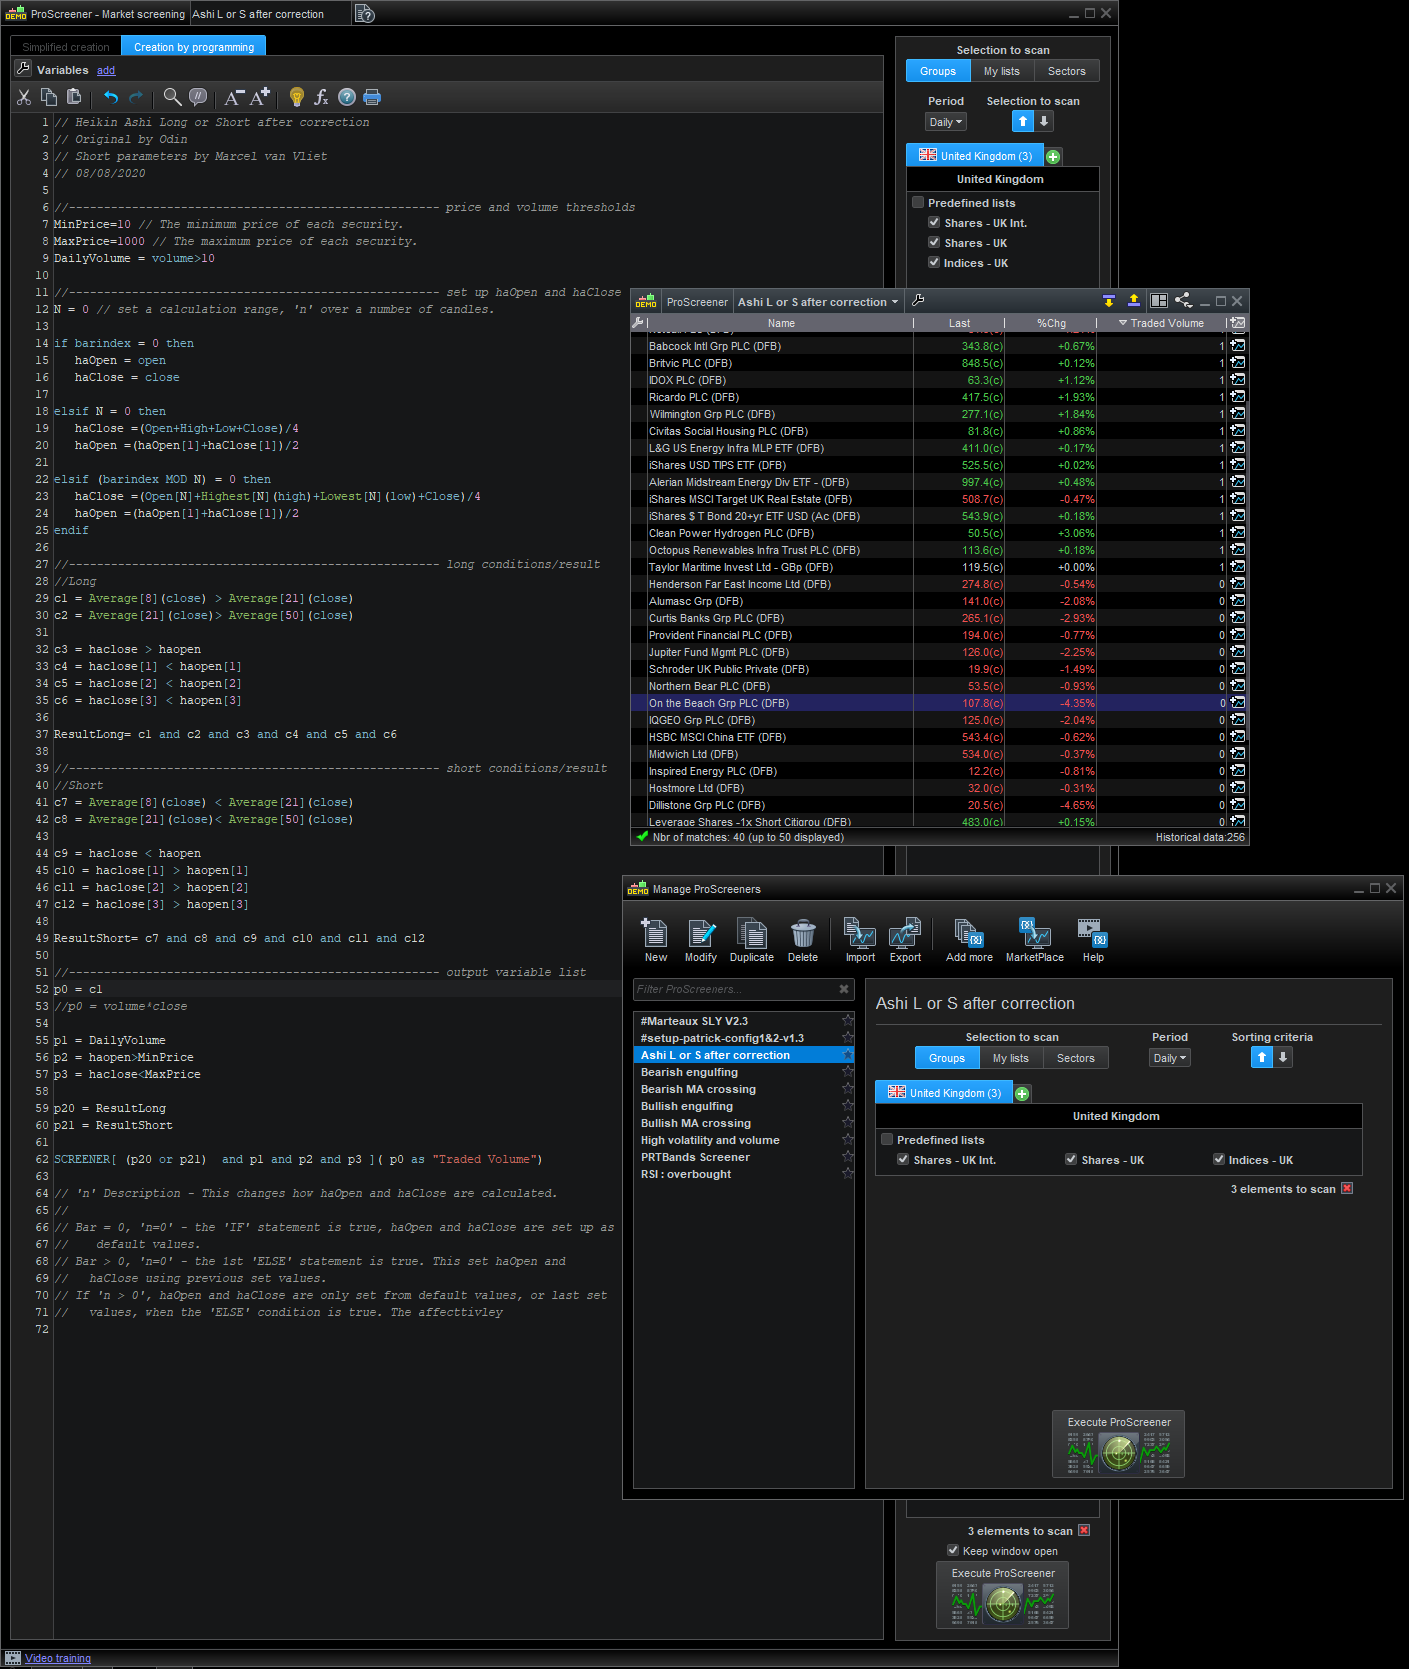Image resolution: width=1409 pixels, height=1669 pixels.
Task: Open Daily period dropdown in top-right scan panel
Action: pyautogui.click(x=945, y=122)
